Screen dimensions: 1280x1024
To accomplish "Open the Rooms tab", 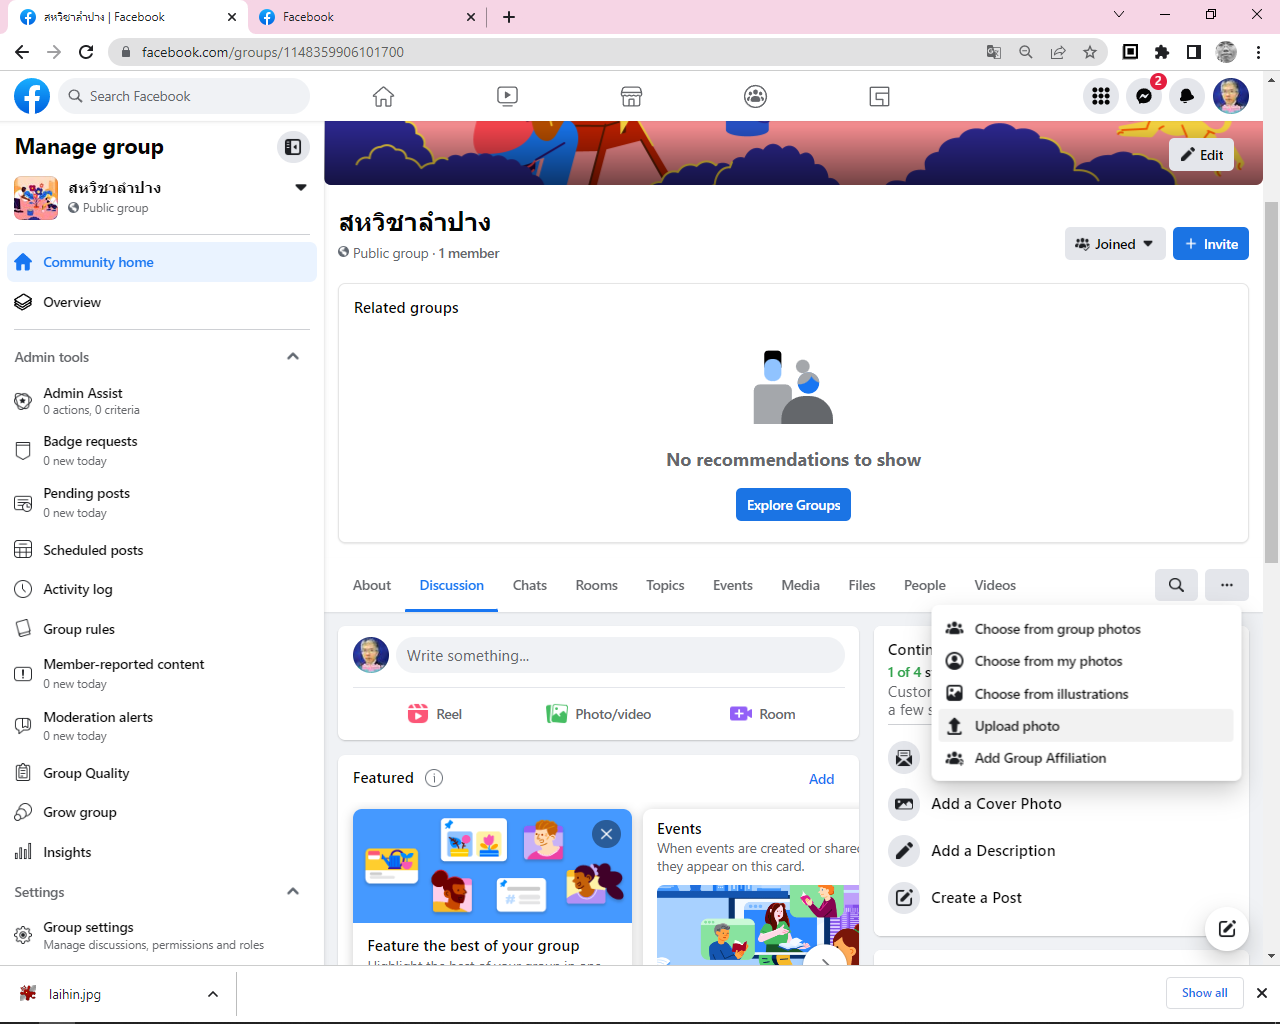I will 597,585.
